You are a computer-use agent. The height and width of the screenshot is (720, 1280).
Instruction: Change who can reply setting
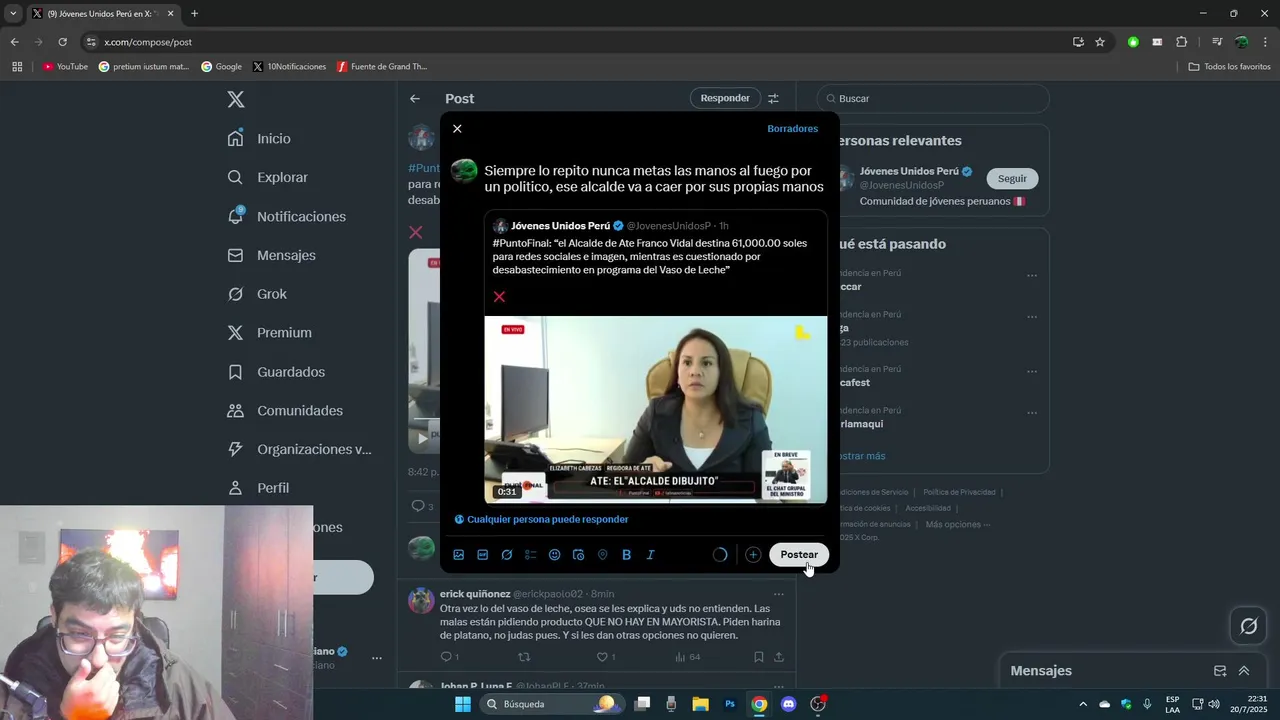point(541,519)
